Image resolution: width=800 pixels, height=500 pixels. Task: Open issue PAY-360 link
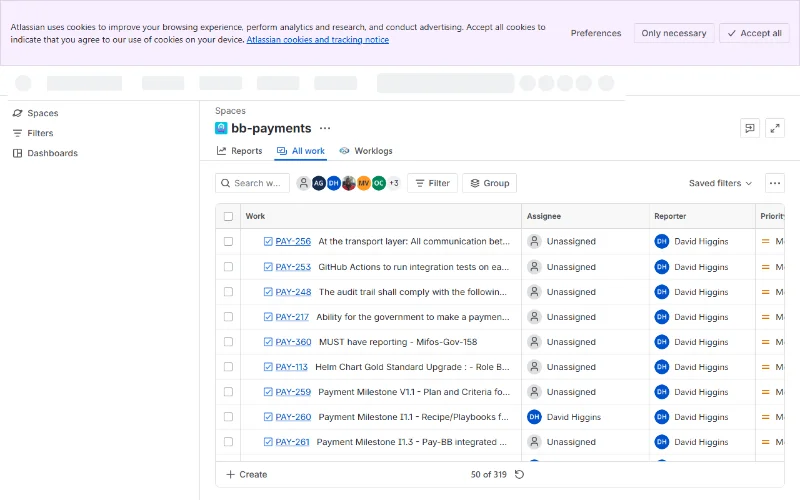tap(293, 342)
